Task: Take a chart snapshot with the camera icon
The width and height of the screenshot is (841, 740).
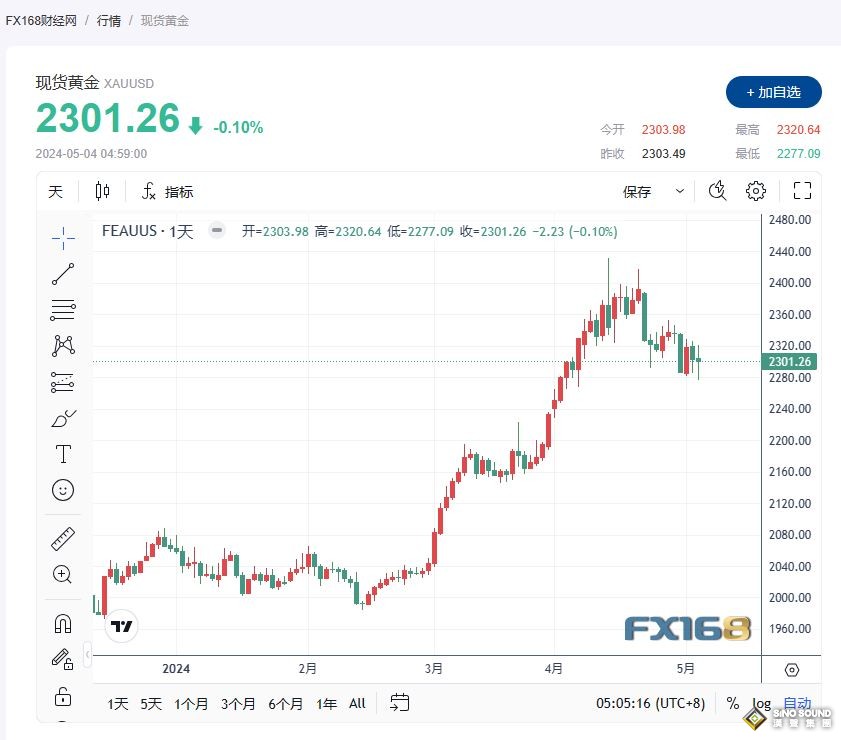Action: (x=717, y=190)
